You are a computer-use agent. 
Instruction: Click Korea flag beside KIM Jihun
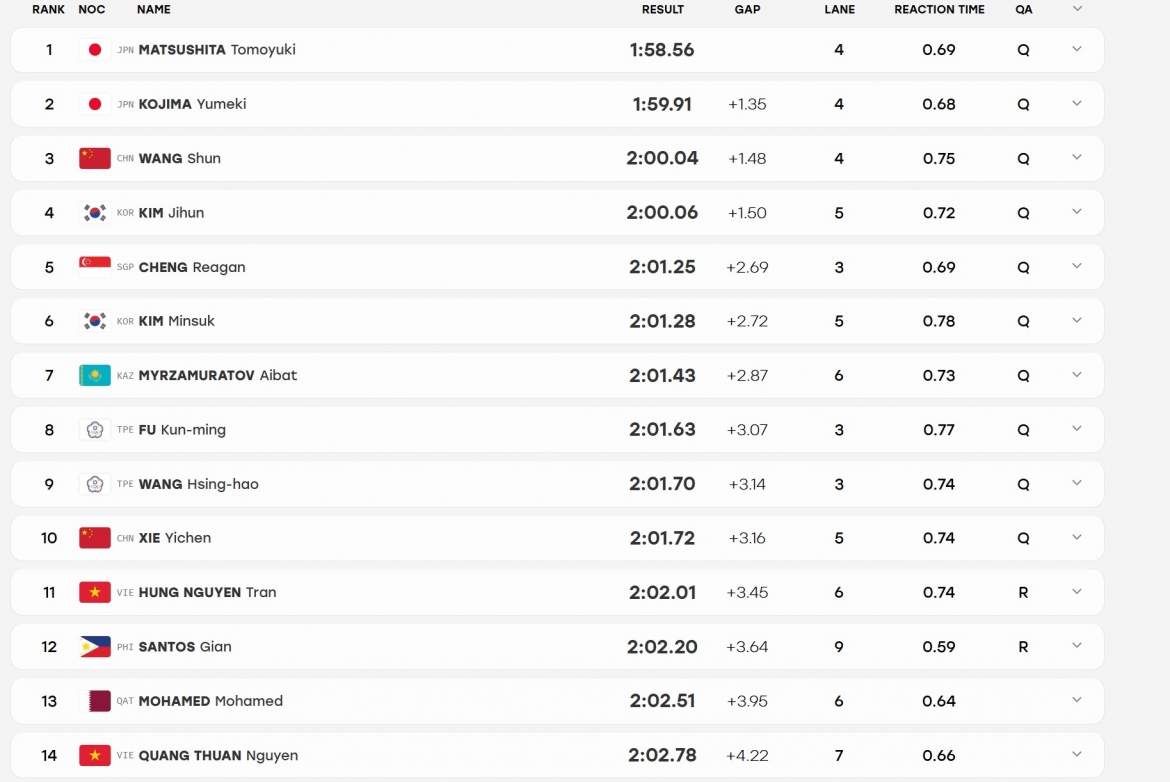point(95,213)
